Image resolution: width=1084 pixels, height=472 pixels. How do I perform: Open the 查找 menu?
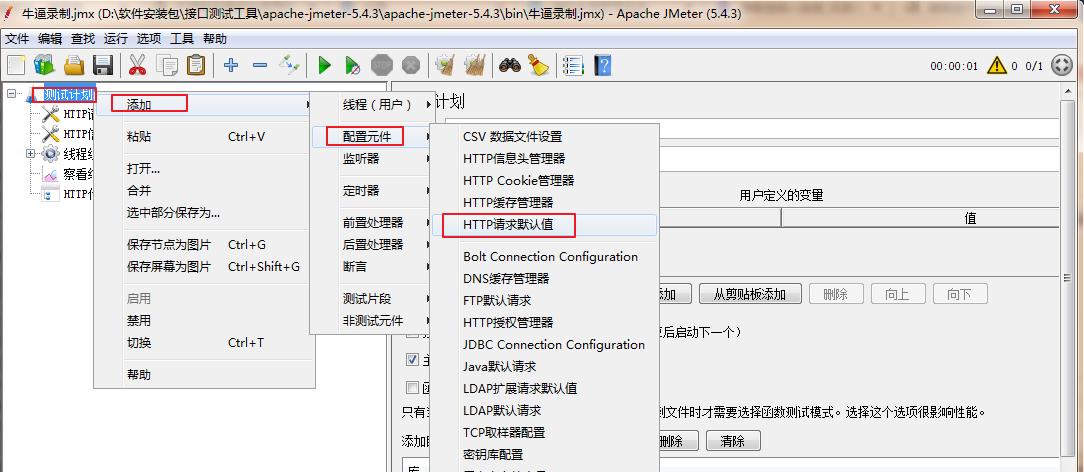(83, 39)
